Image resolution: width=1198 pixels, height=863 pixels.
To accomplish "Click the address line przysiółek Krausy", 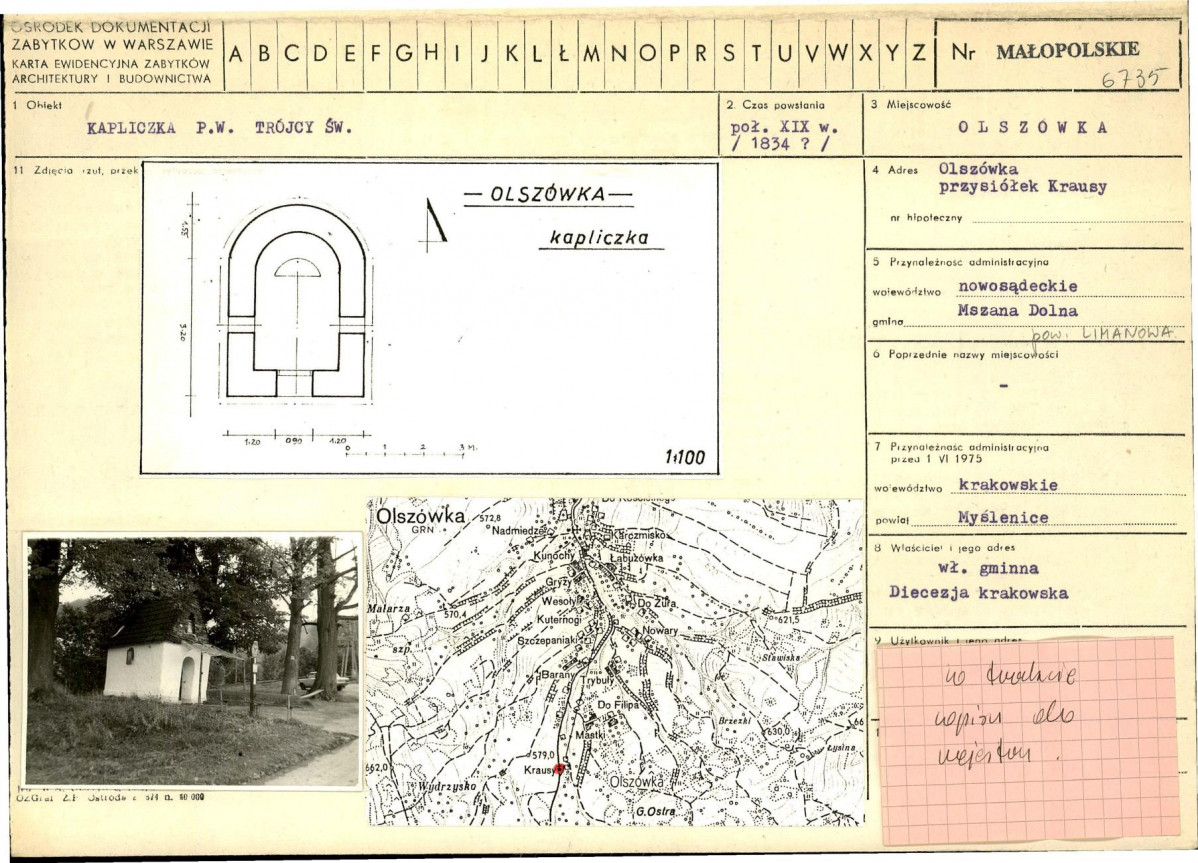I will coord(1022,186).
